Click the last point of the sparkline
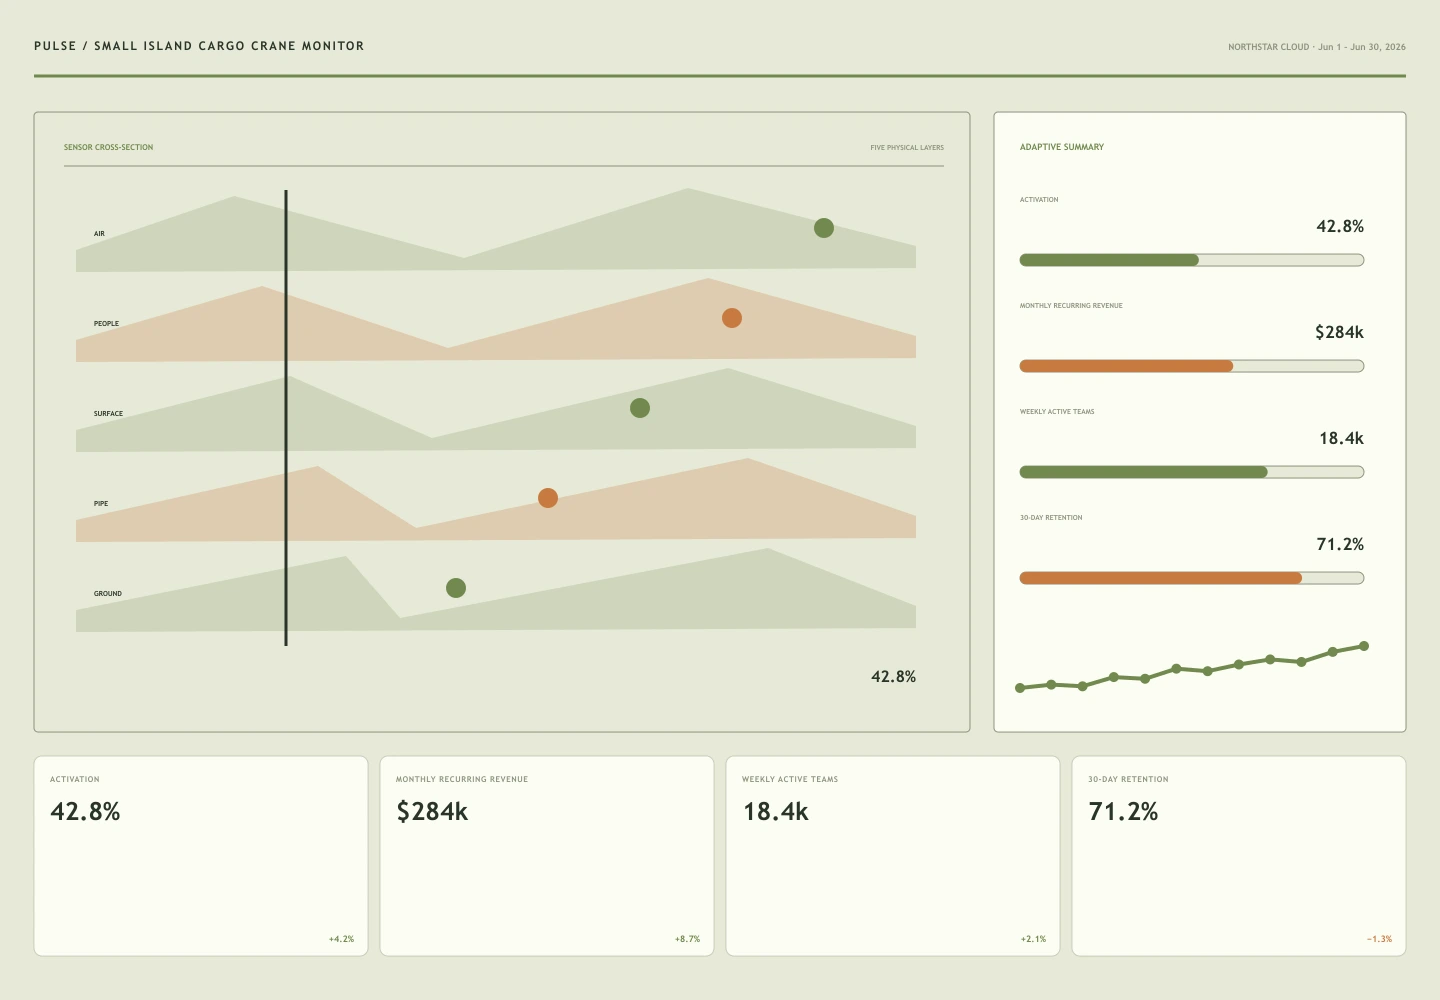Image resolution: width=1440 pixels, height=1000 pixels. (x=1364, y=646)
